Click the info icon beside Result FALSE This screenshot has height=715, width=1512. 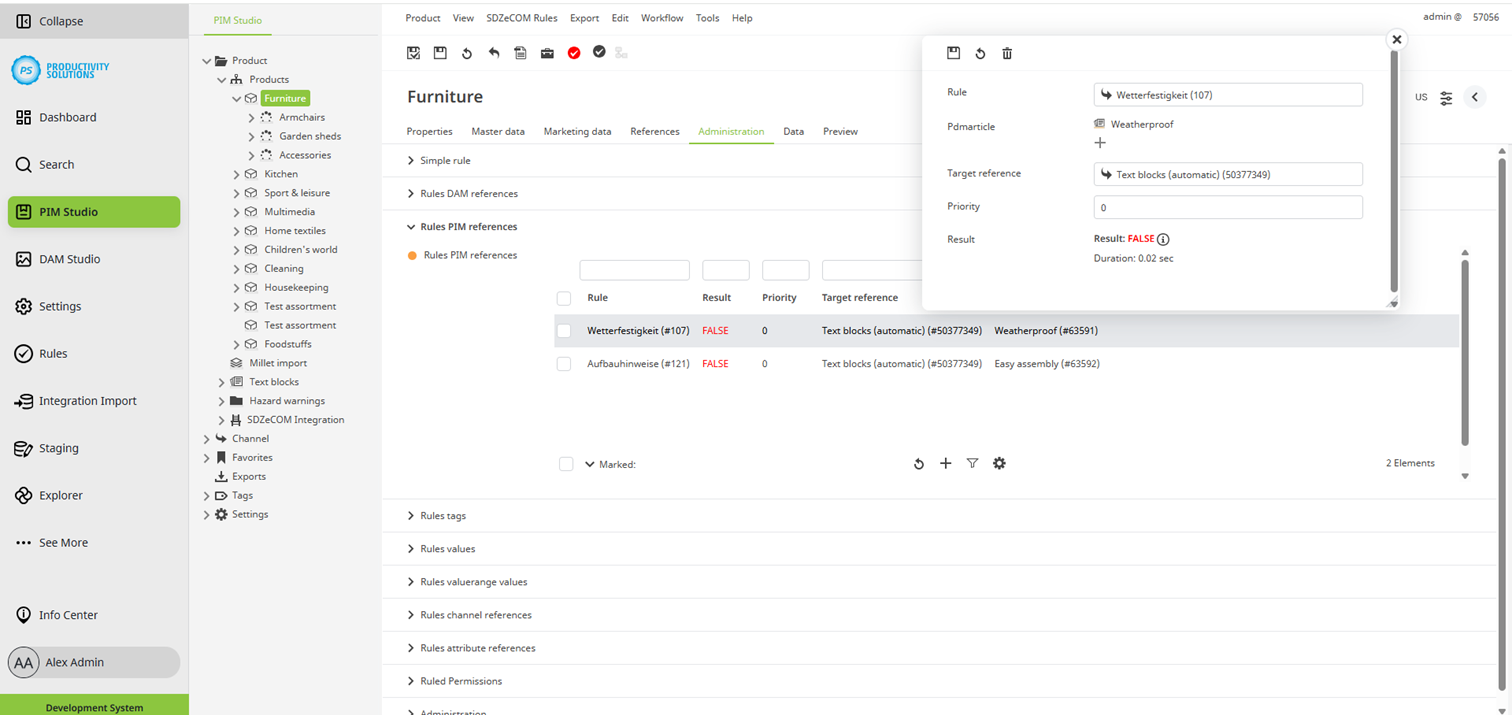pos(1163,240)
